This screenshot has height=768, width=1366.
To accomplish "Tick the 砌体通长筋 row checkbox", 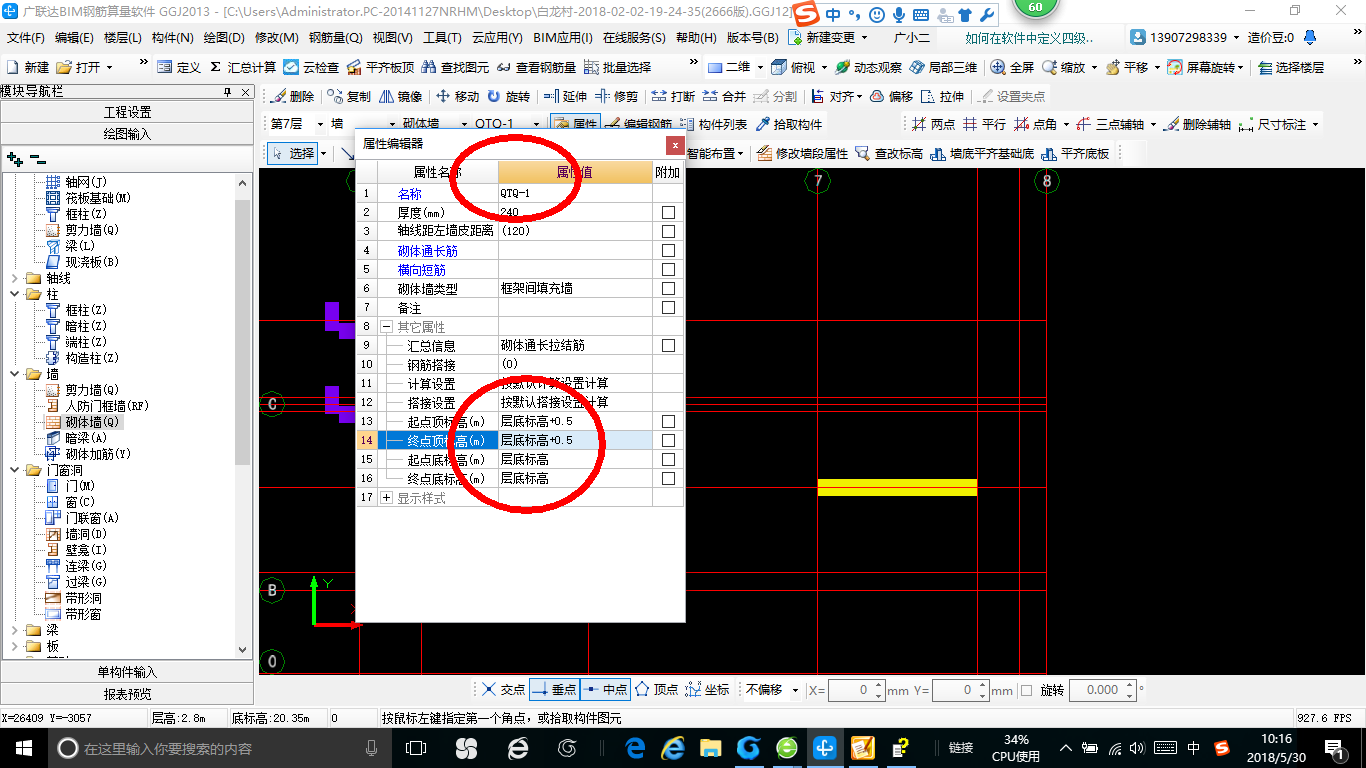I will pos(668,250).
